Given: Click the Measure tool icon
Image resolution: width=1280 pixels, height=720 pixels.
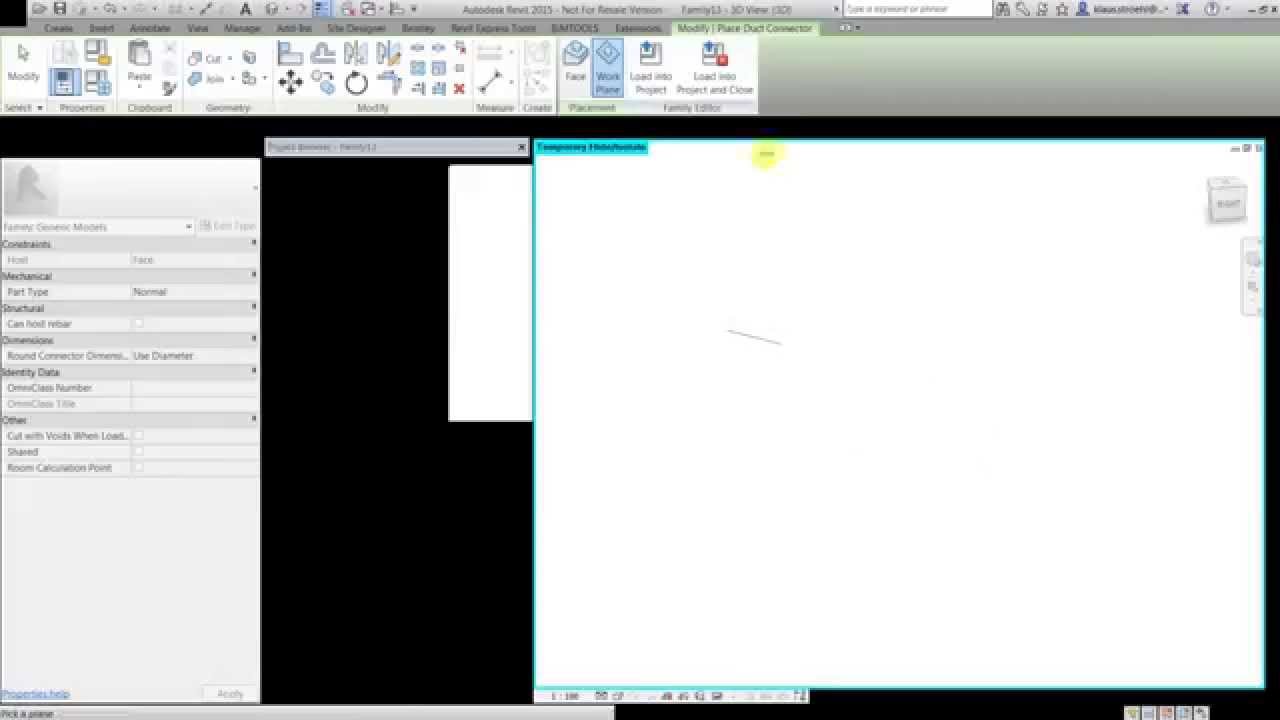Looking at the screenshot, I should [x=490, y=82].
